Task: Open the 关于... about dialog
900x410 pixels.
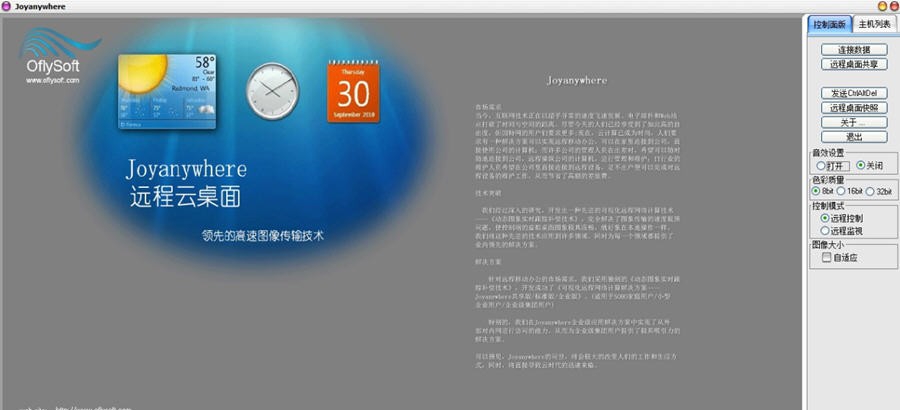Action: (854, 122)
